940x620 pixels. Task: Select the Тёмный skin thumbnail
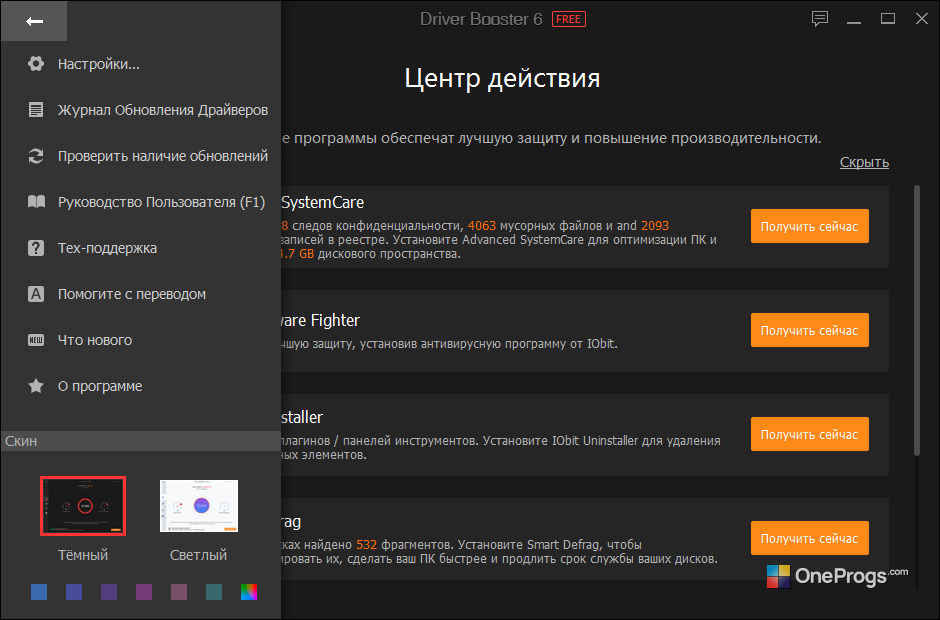pos(83,505)
